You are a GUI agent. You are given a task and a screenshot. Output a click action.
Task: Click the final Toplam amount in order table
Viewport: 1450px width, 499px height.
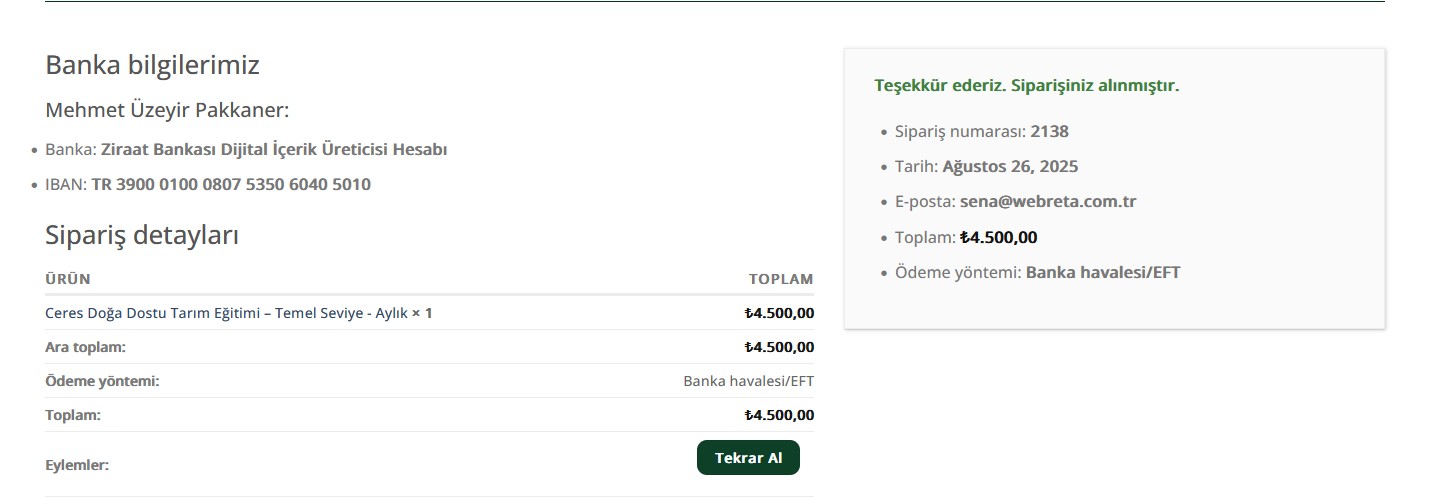(779, 415)
